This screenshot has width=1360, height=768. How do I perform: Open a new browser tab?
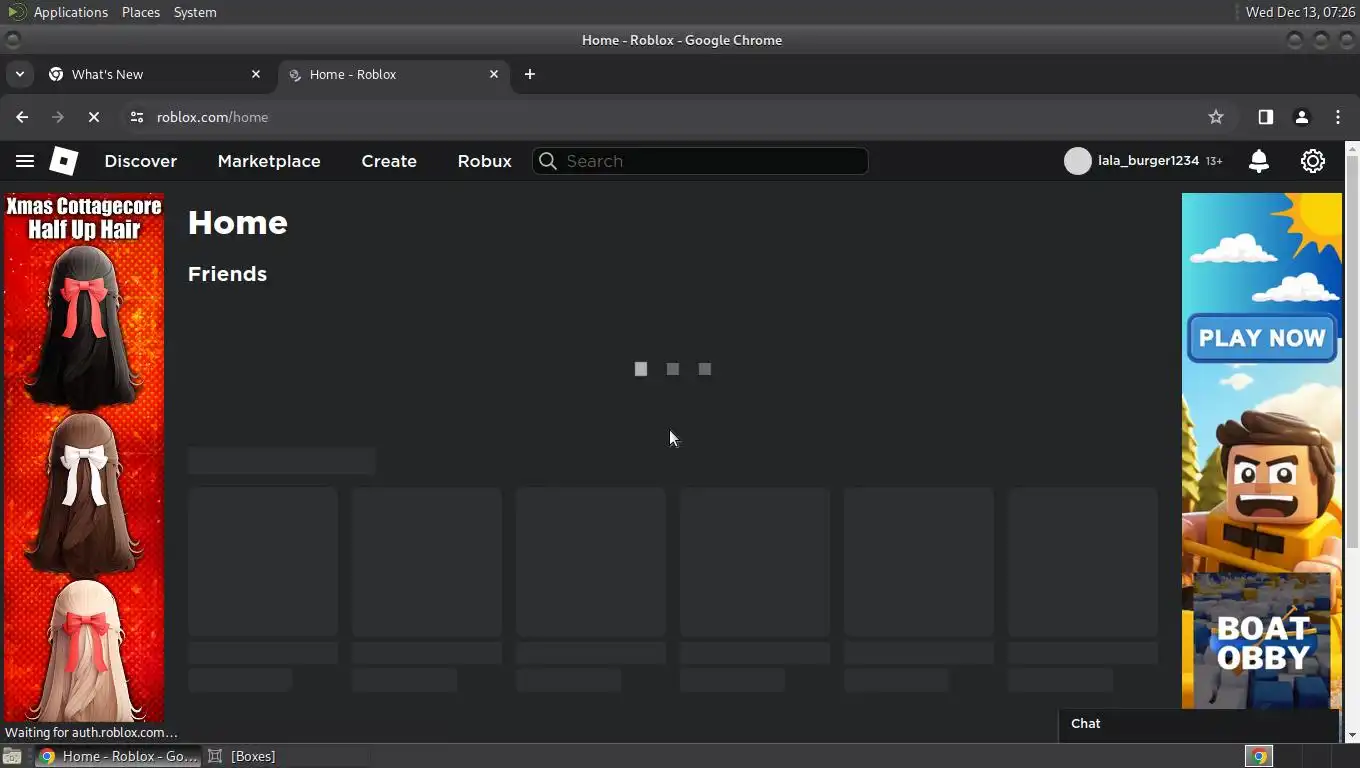[x=530, y=74]
